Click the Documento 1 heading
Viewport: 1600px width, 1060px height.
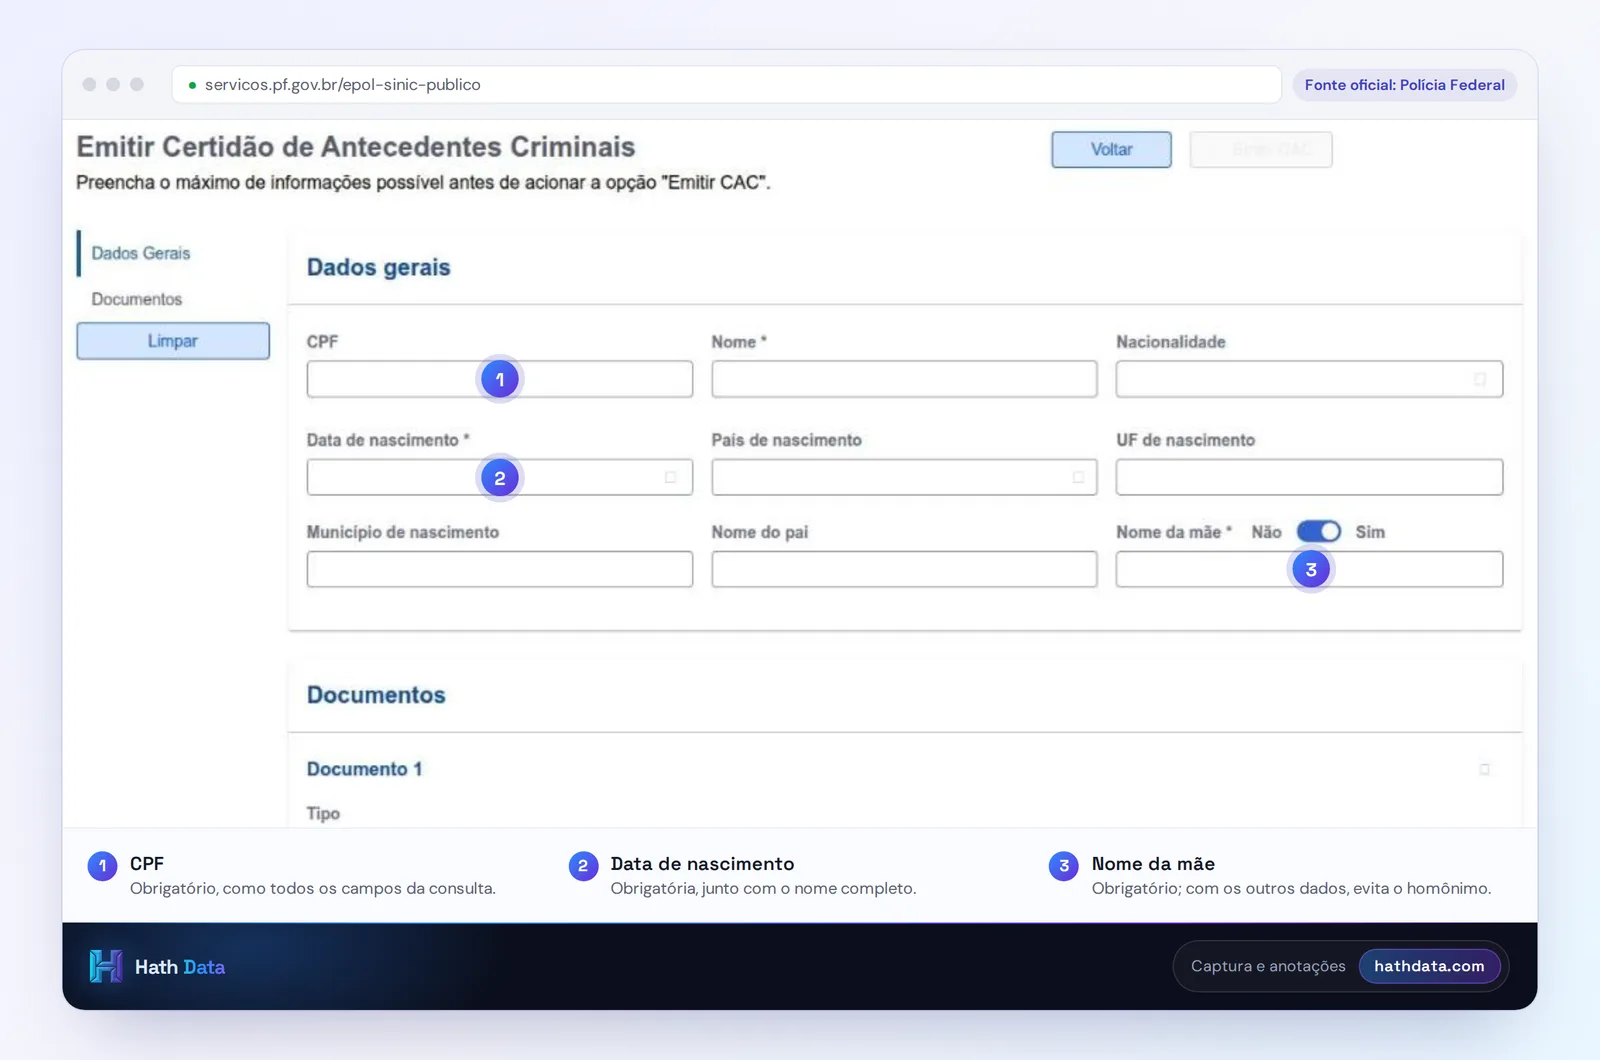(365, 769)
